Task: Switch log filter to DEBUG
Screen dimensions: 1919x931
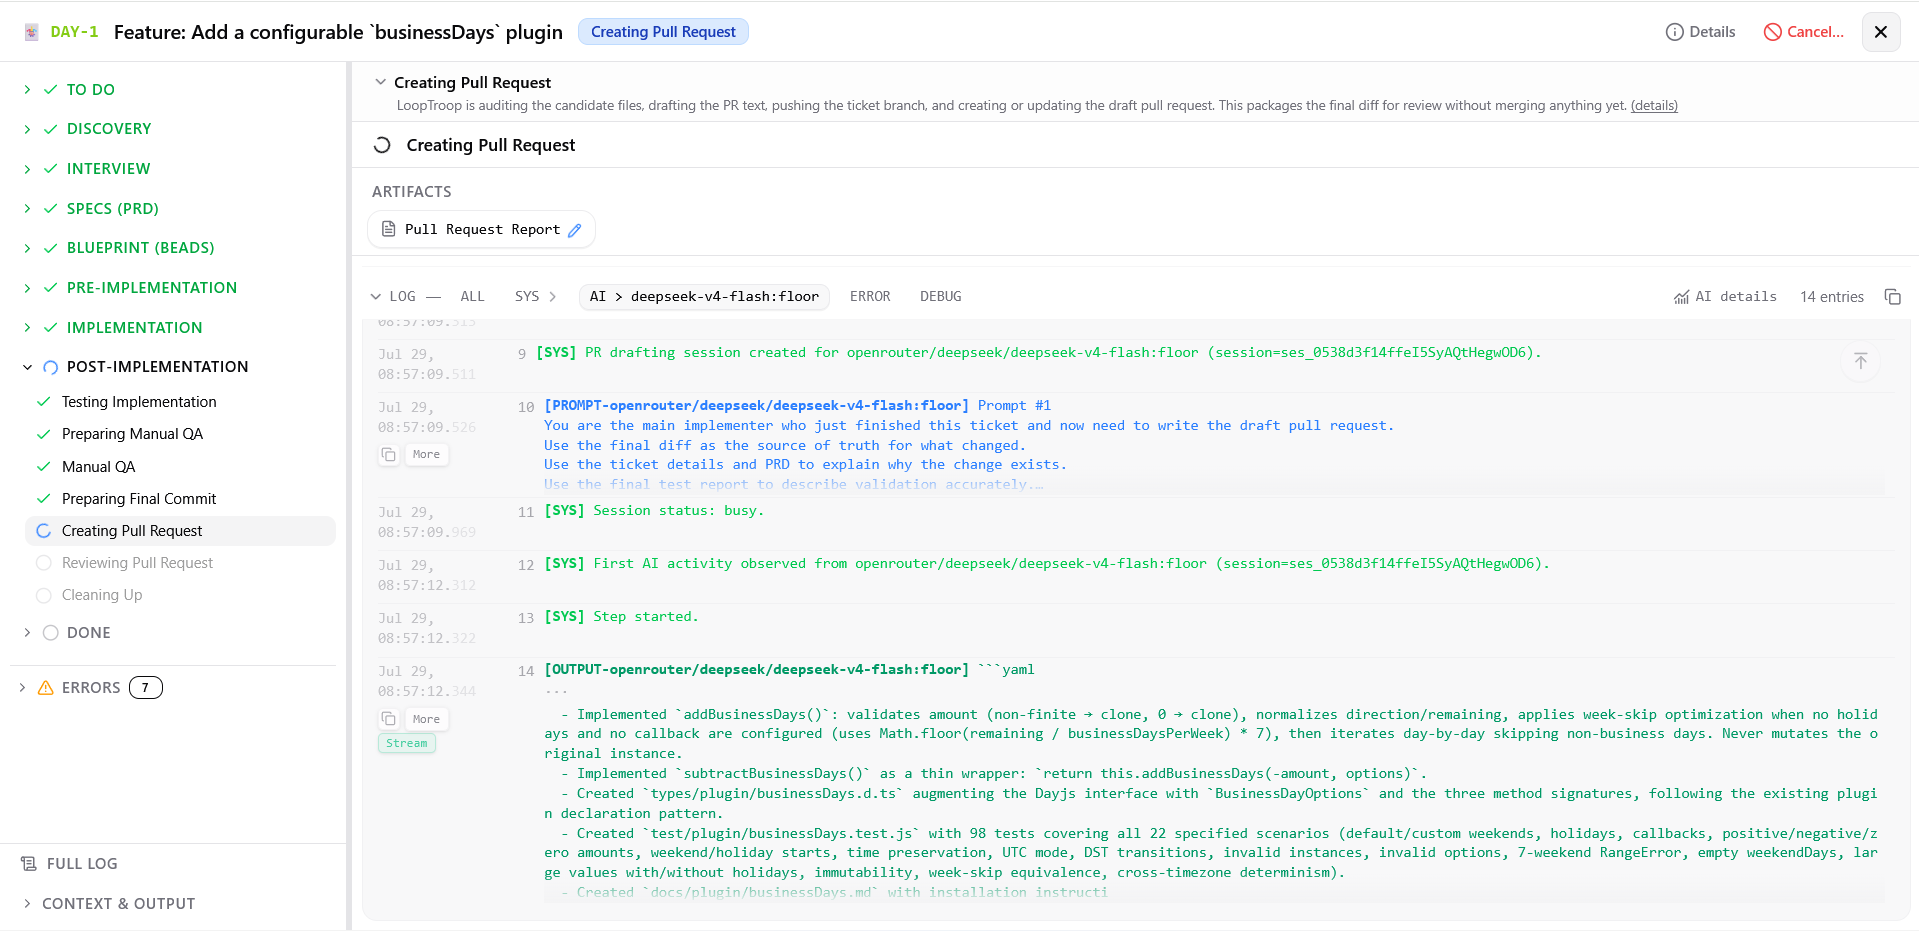Action: tap(941, 297)
